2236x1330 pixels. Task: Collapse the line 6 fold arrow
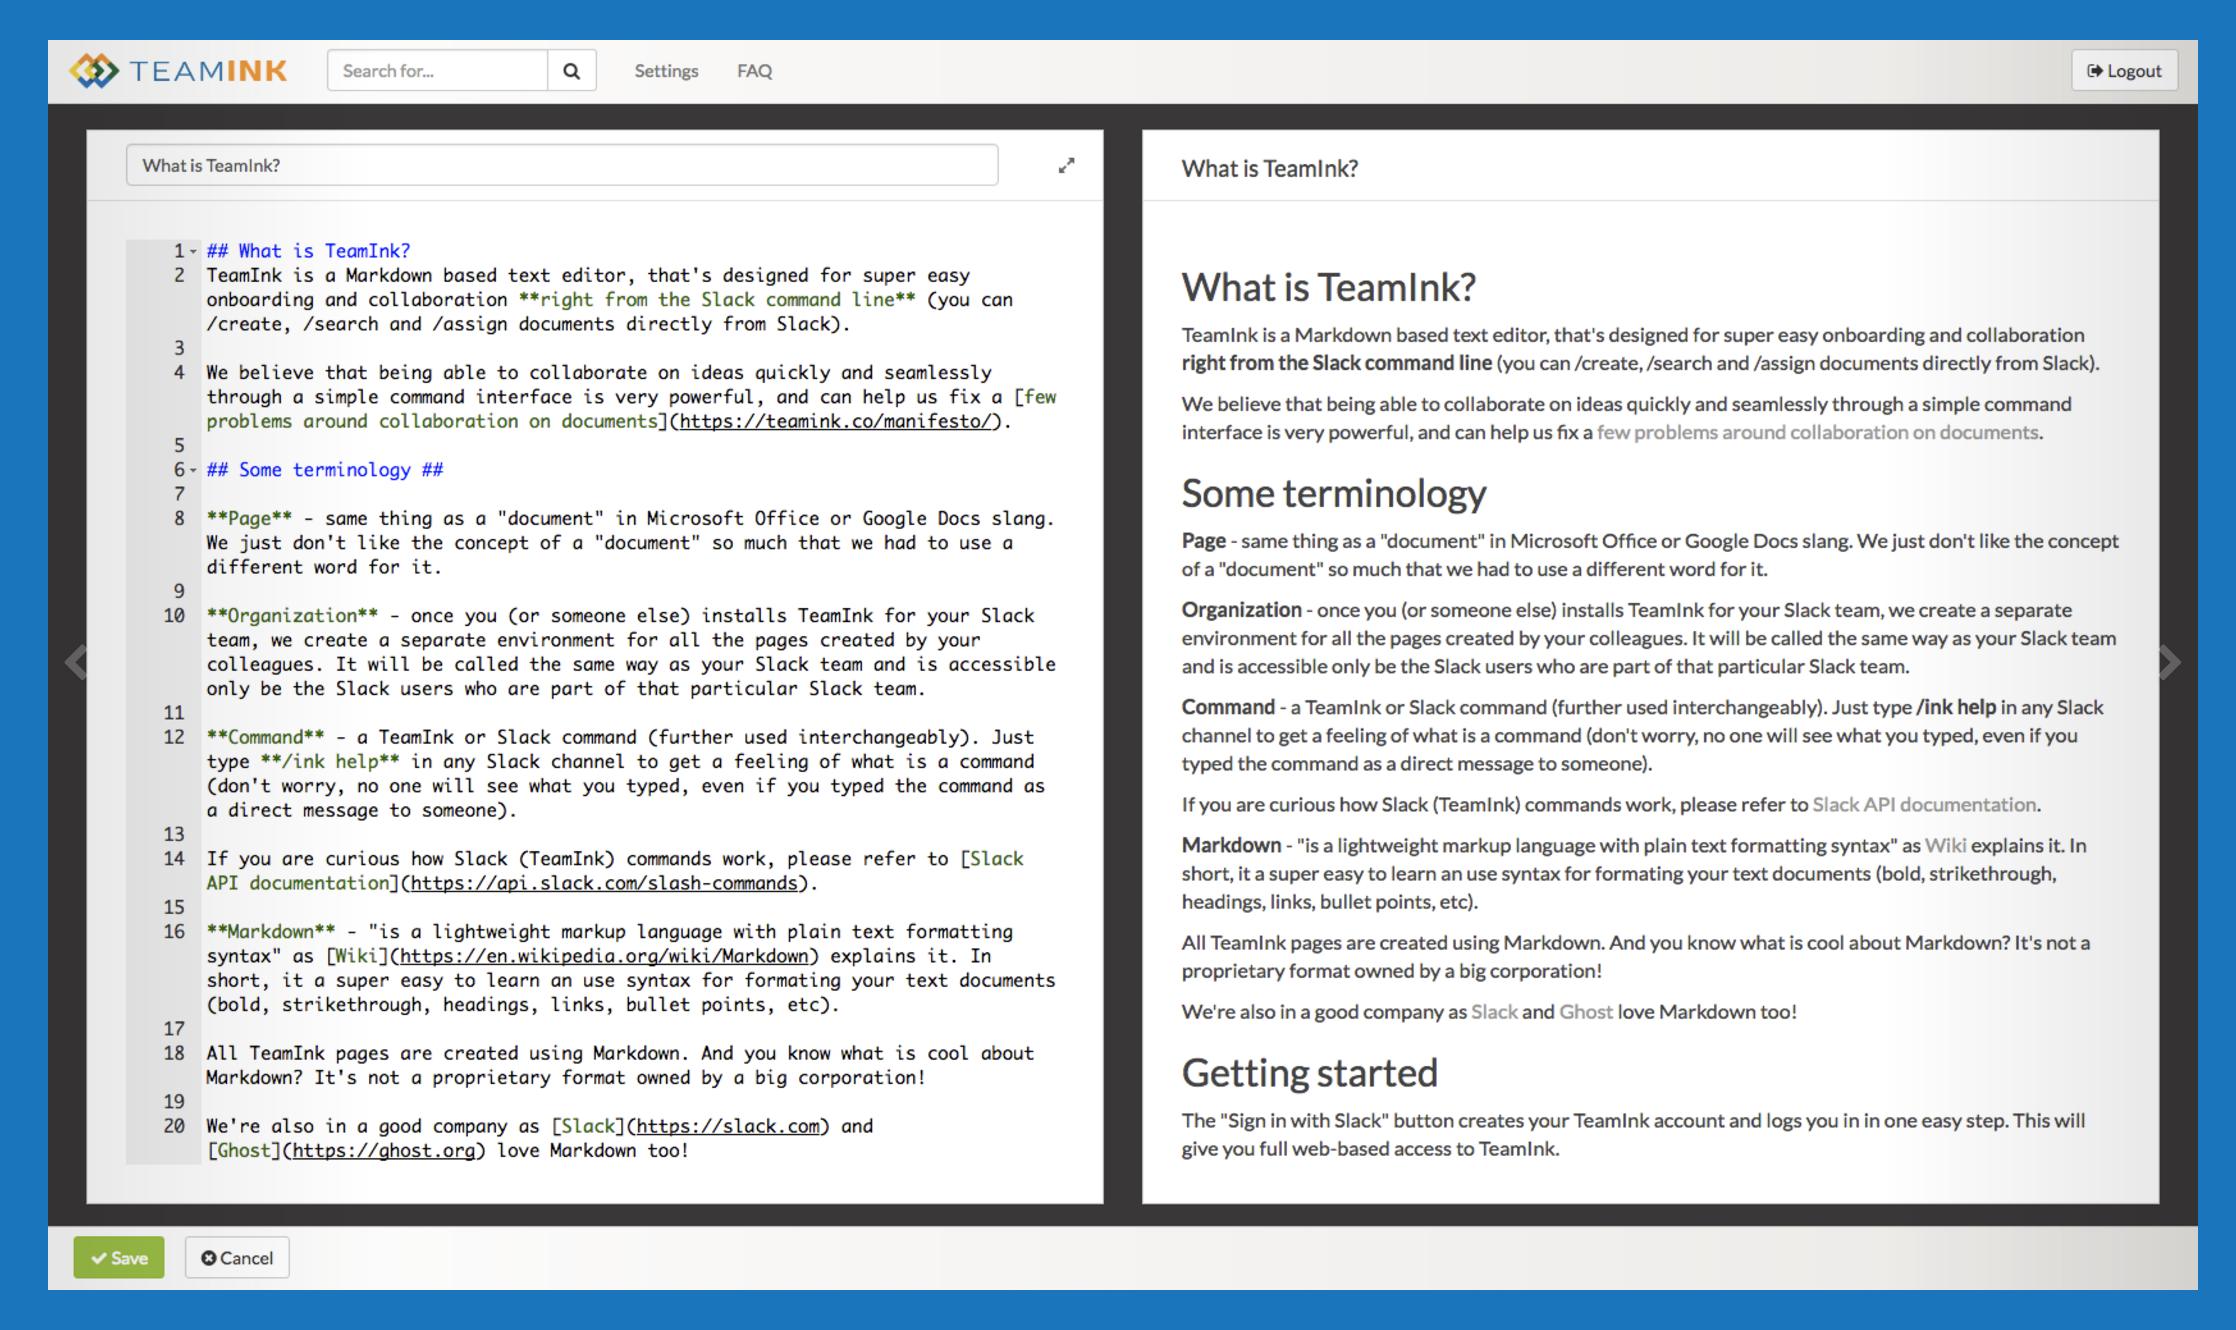(x=193, y=471)
